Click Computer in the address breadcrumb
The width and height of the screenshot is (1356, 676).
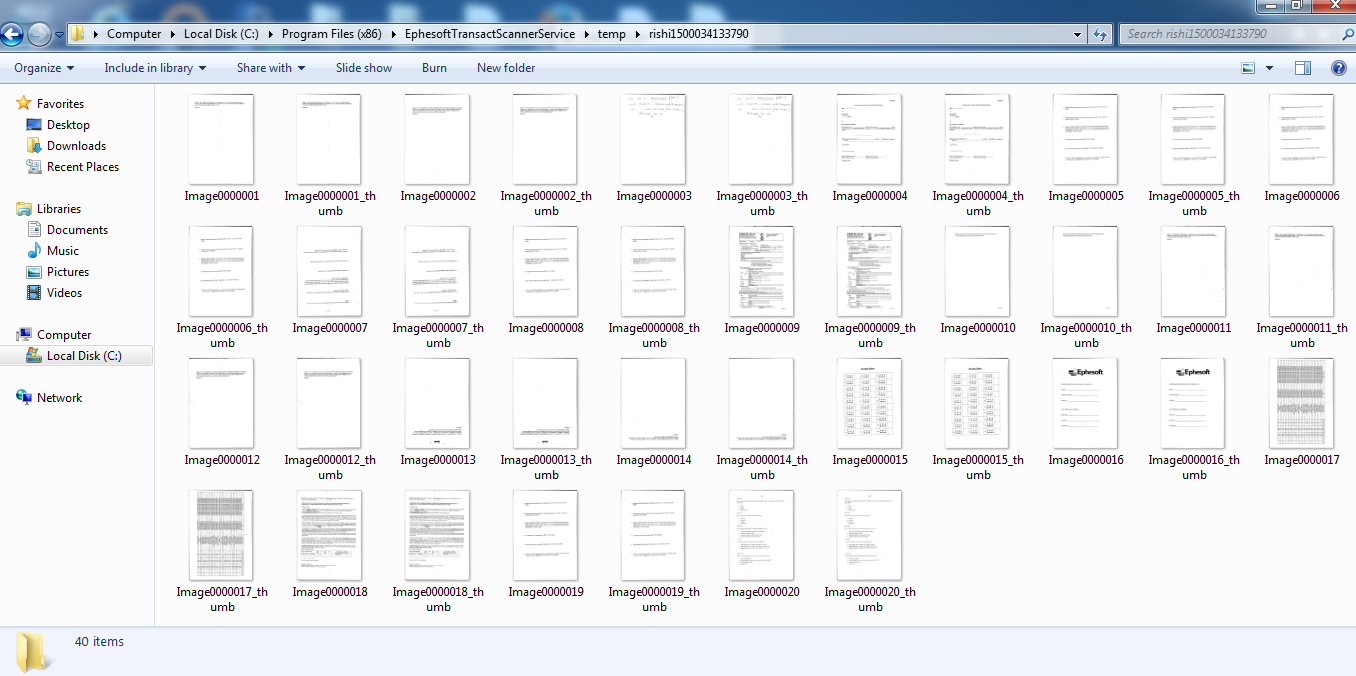pos(134,34)
